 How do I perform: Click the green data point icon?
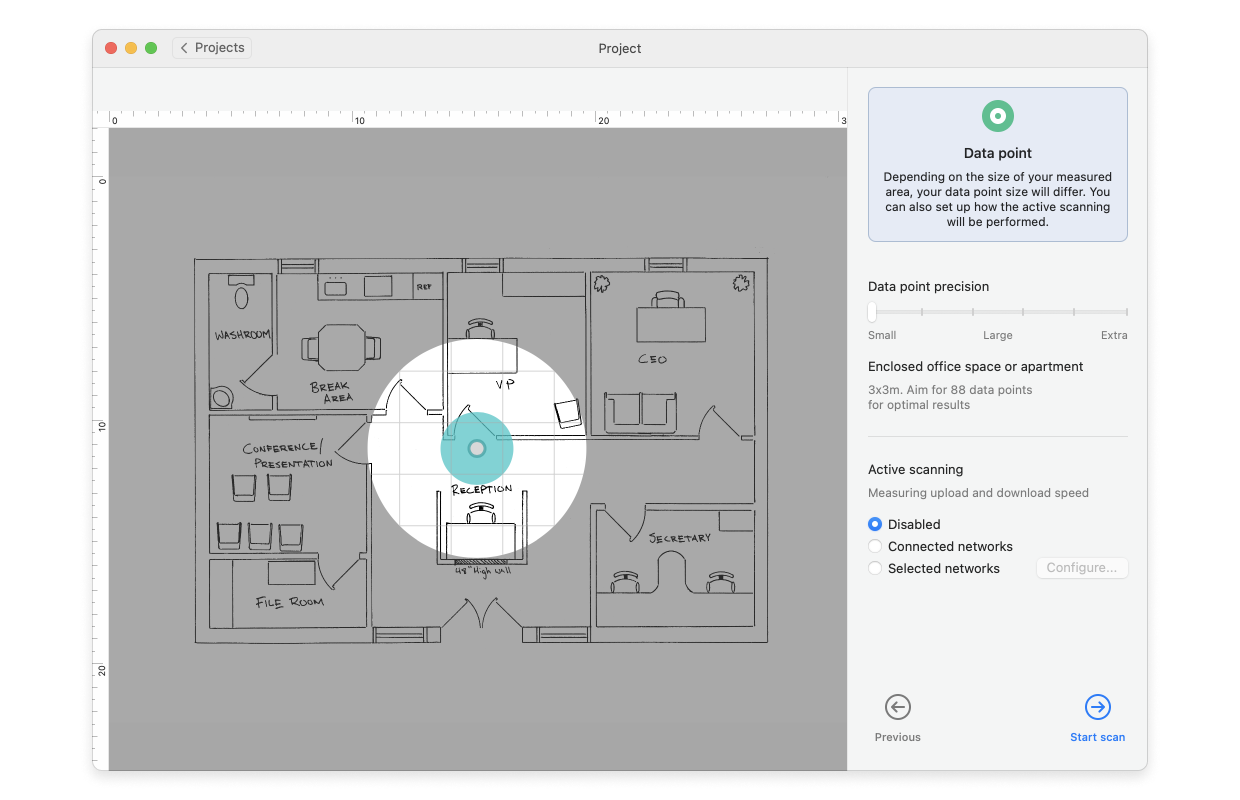coord(997,115)
